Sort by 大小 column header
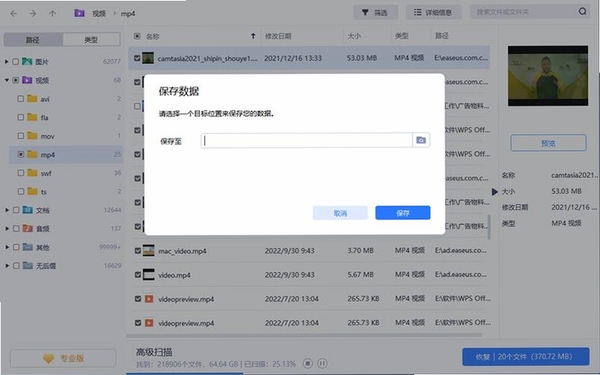 pyautogui.click(x=354, y=36)
